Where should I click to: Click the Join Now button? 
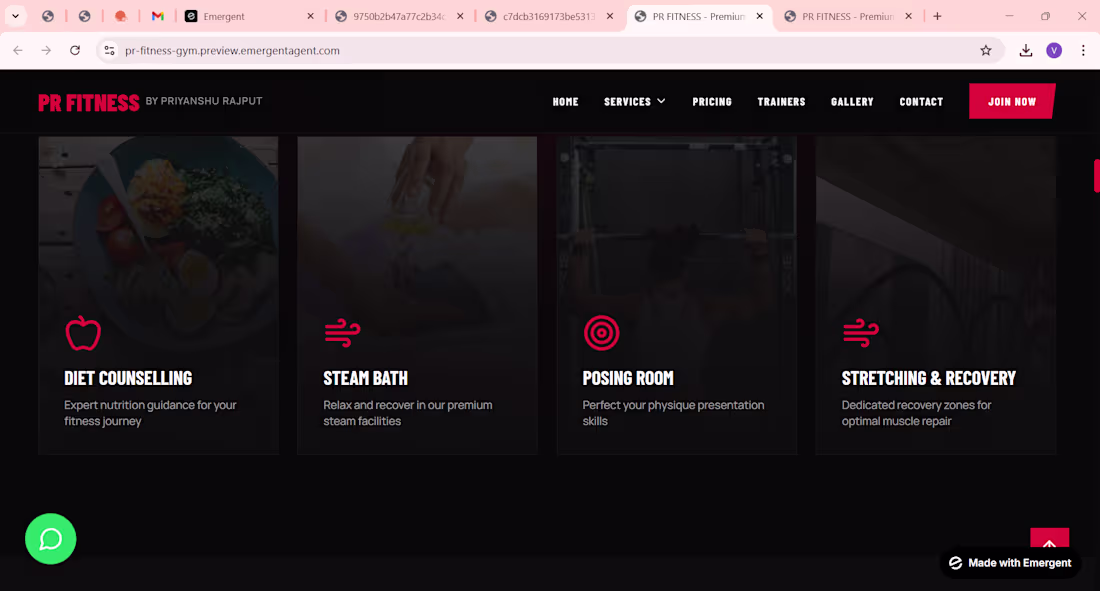[1012, 101]
